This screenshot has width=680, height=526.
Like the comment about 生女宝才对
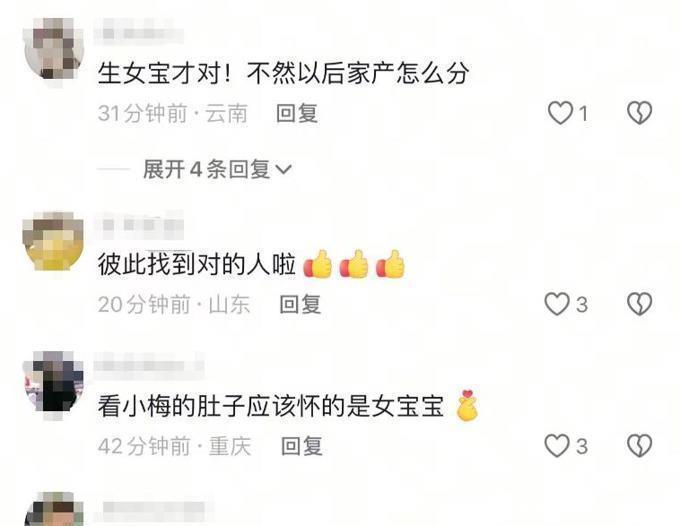560,113
